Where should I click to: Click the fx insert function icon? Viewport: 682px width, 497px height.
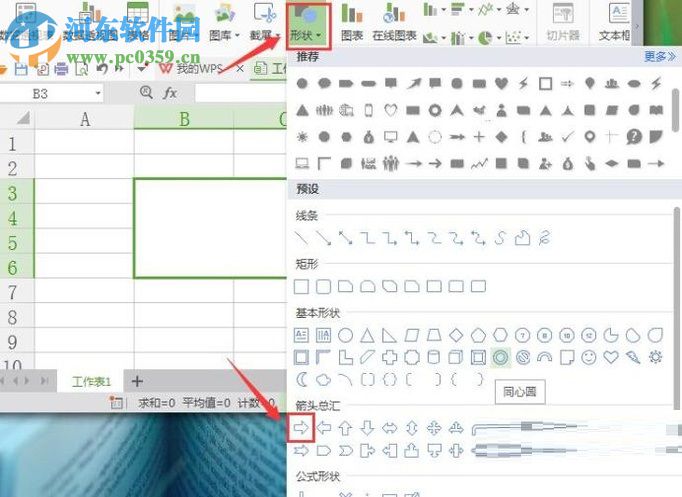pyautogui.click(x=170, y=93)
